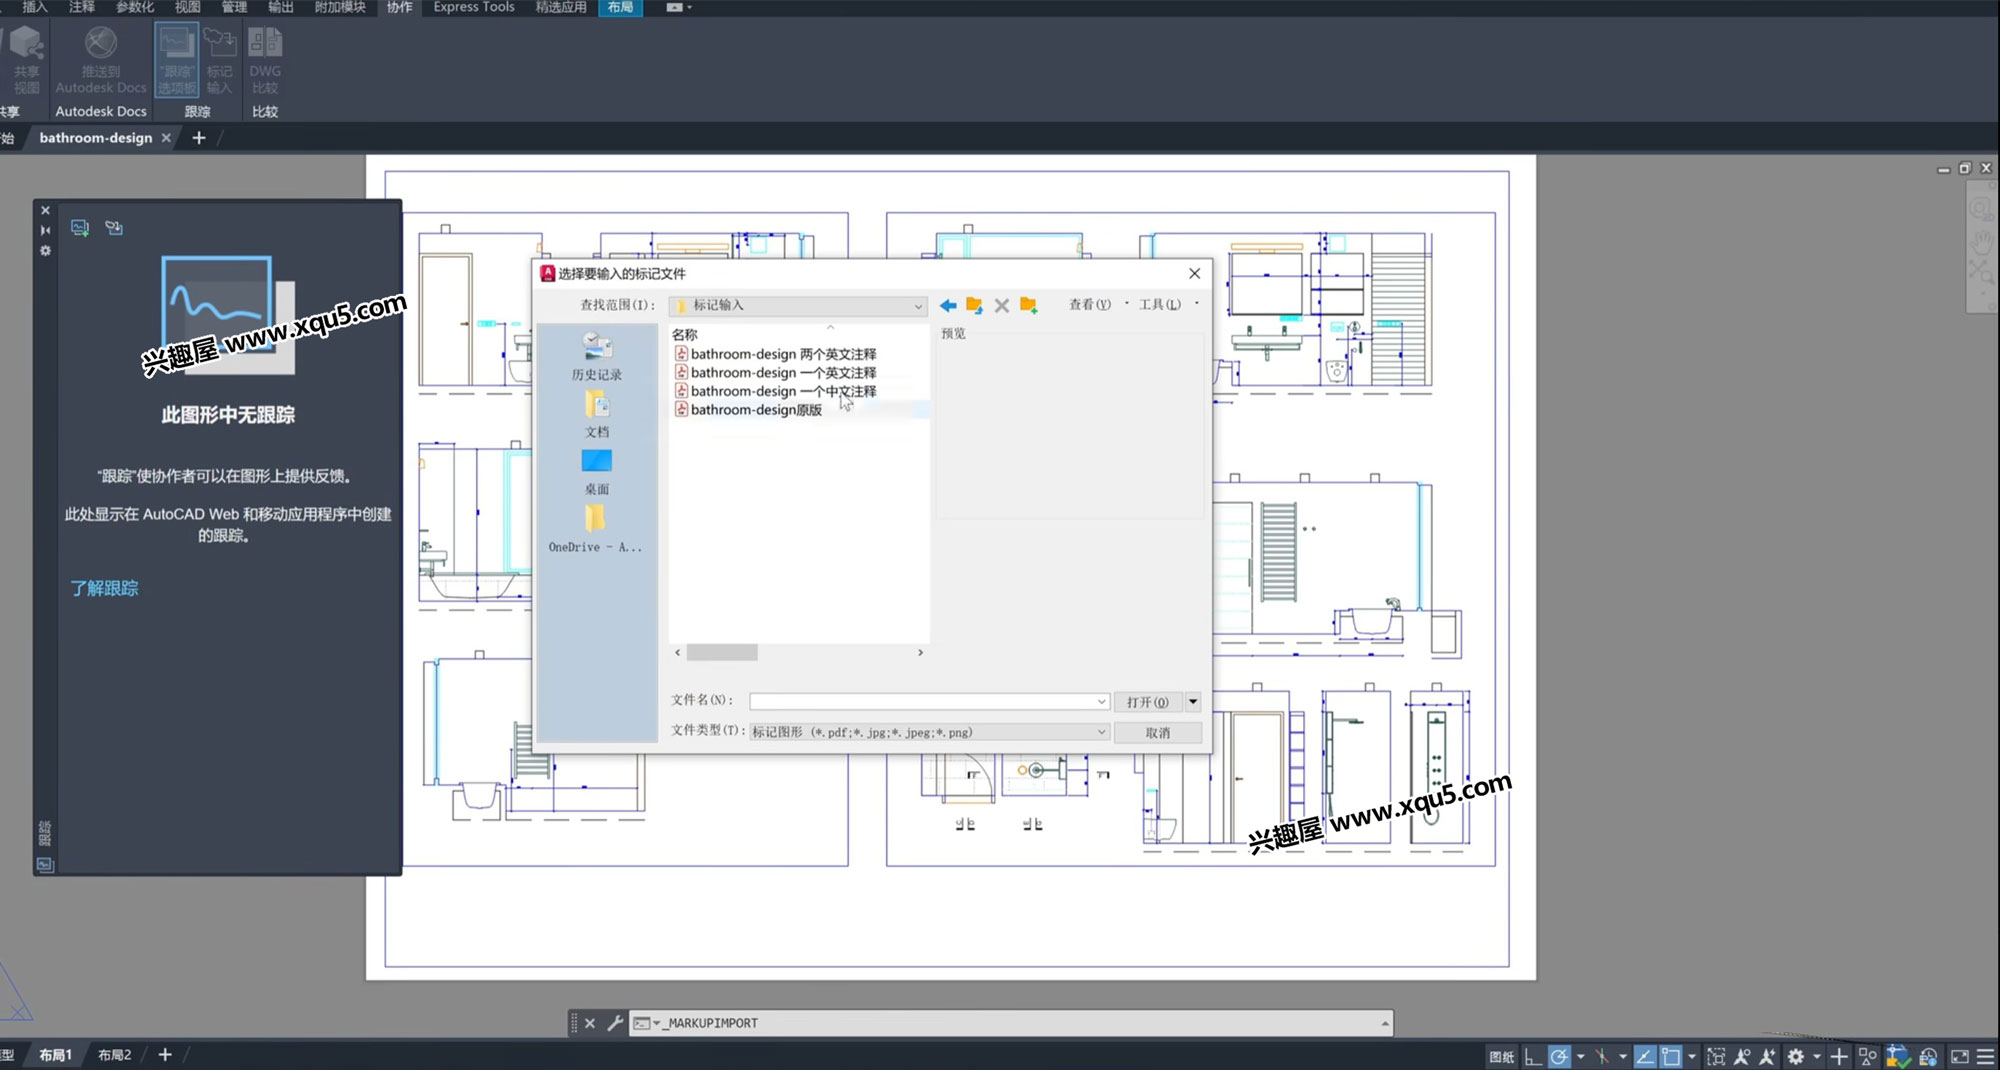Open the 参数化 ribbon tab
The image size is (2000, 1070).
pyautogui.click(x=135, y=7)
